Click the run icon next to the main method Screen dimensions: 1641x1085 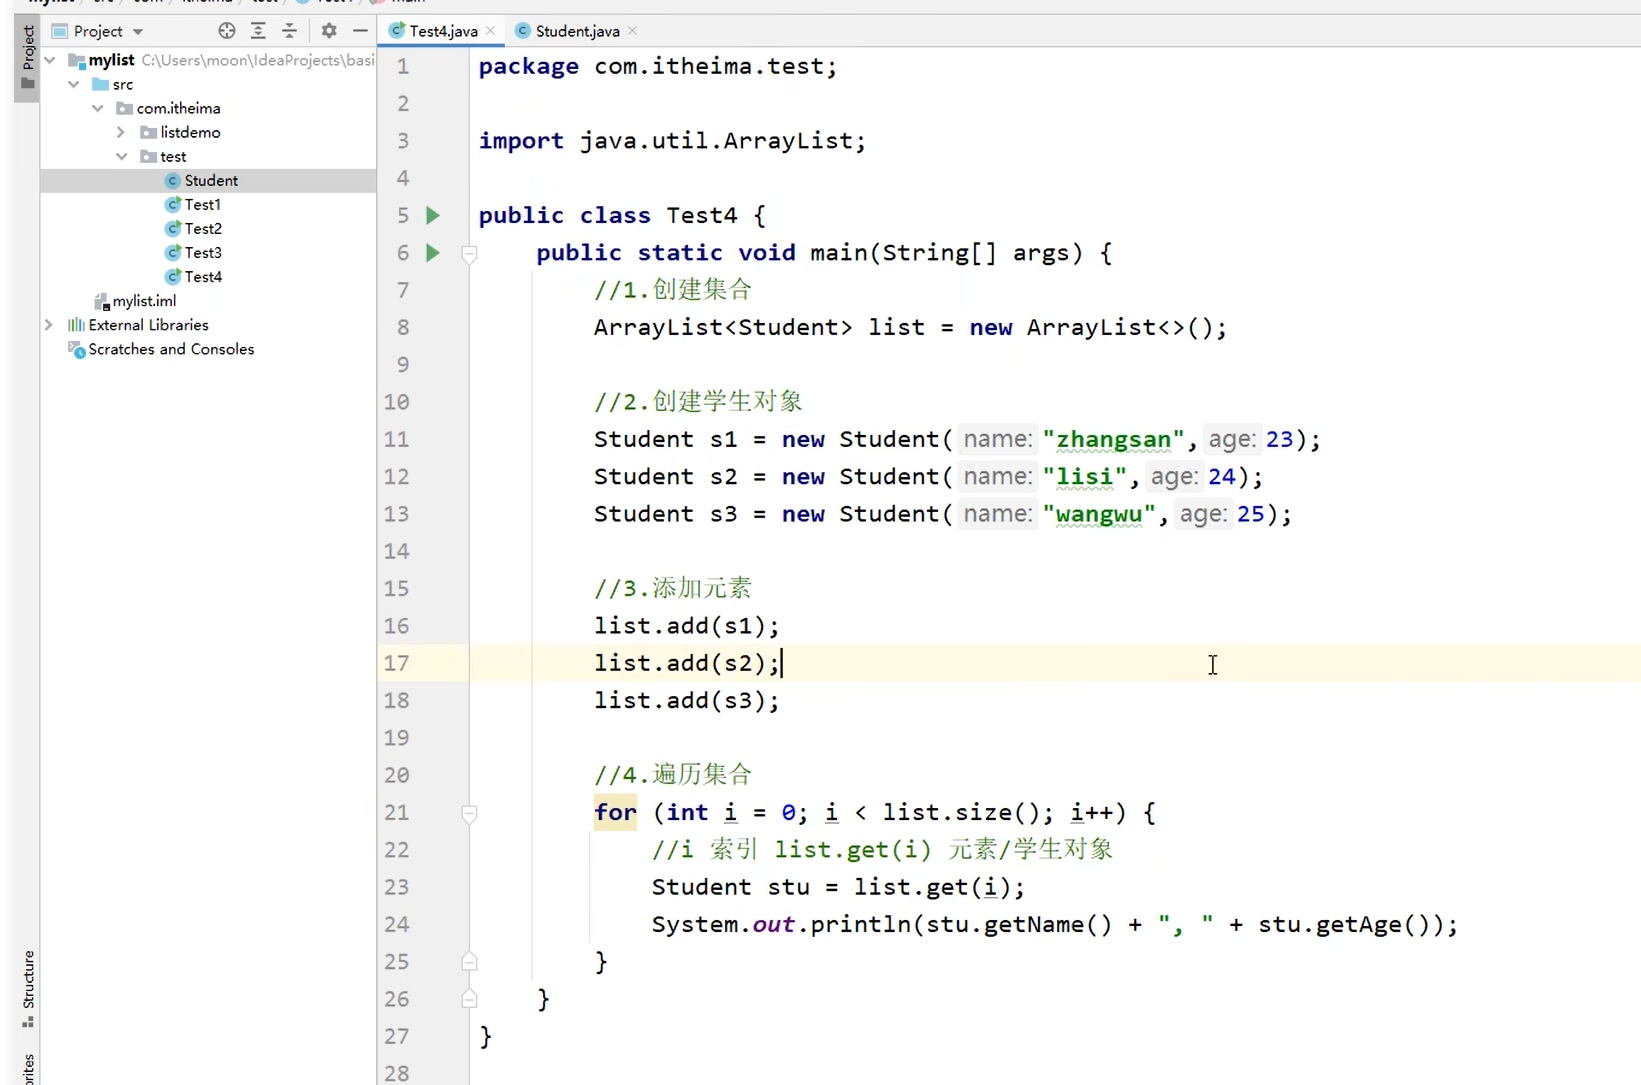[x=432, y=253]
